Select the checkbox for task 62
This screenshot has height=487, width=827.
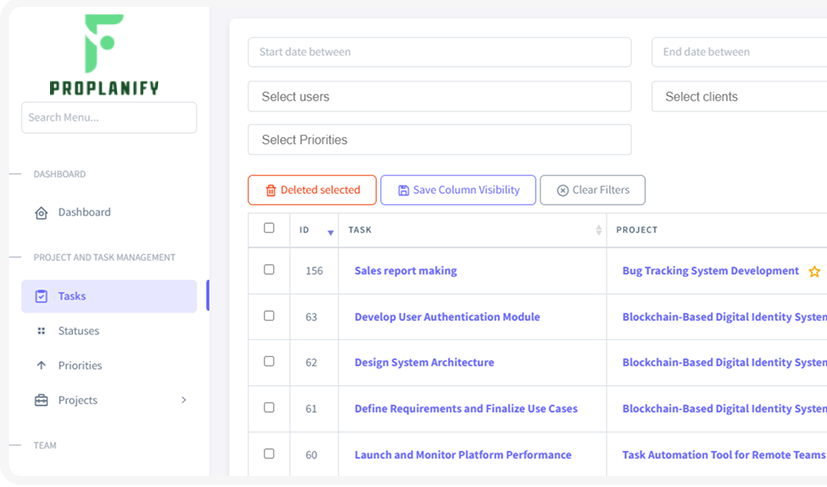coord(269,362)
